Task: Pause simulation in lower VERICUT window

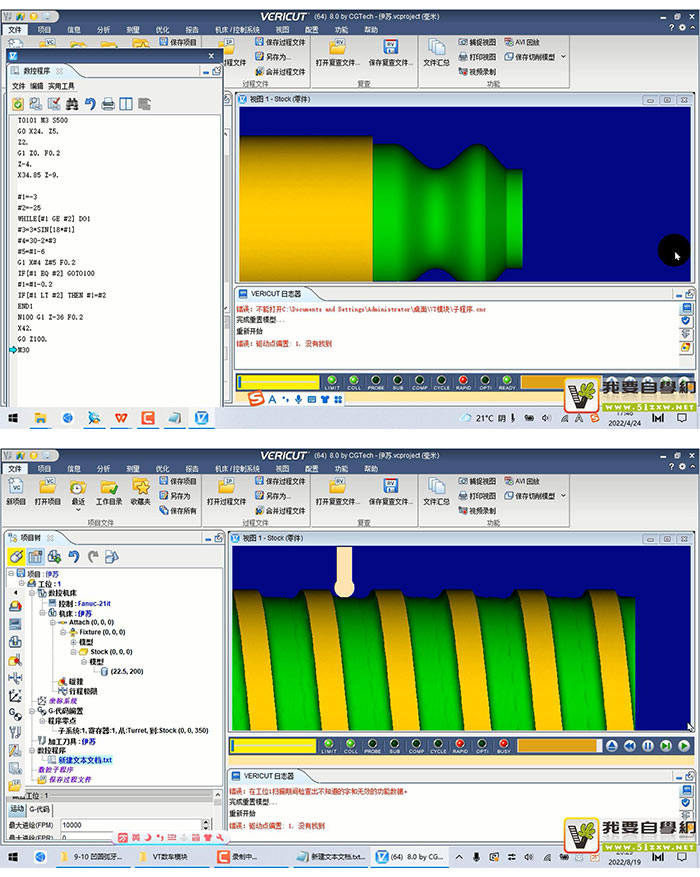Action: click(648, 746)
